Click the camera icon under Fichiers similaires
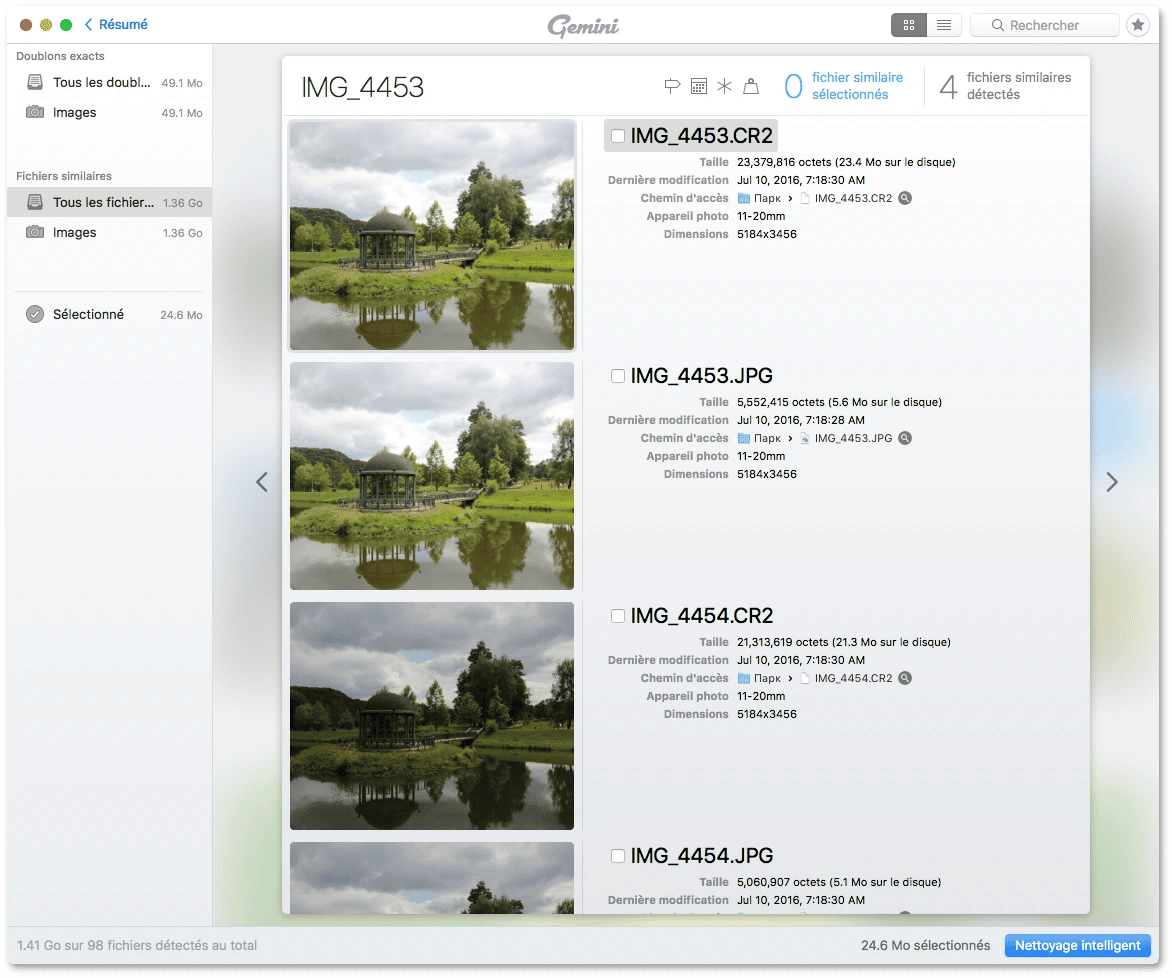Viewport: 1172px width, 978px height. [34, 233]
